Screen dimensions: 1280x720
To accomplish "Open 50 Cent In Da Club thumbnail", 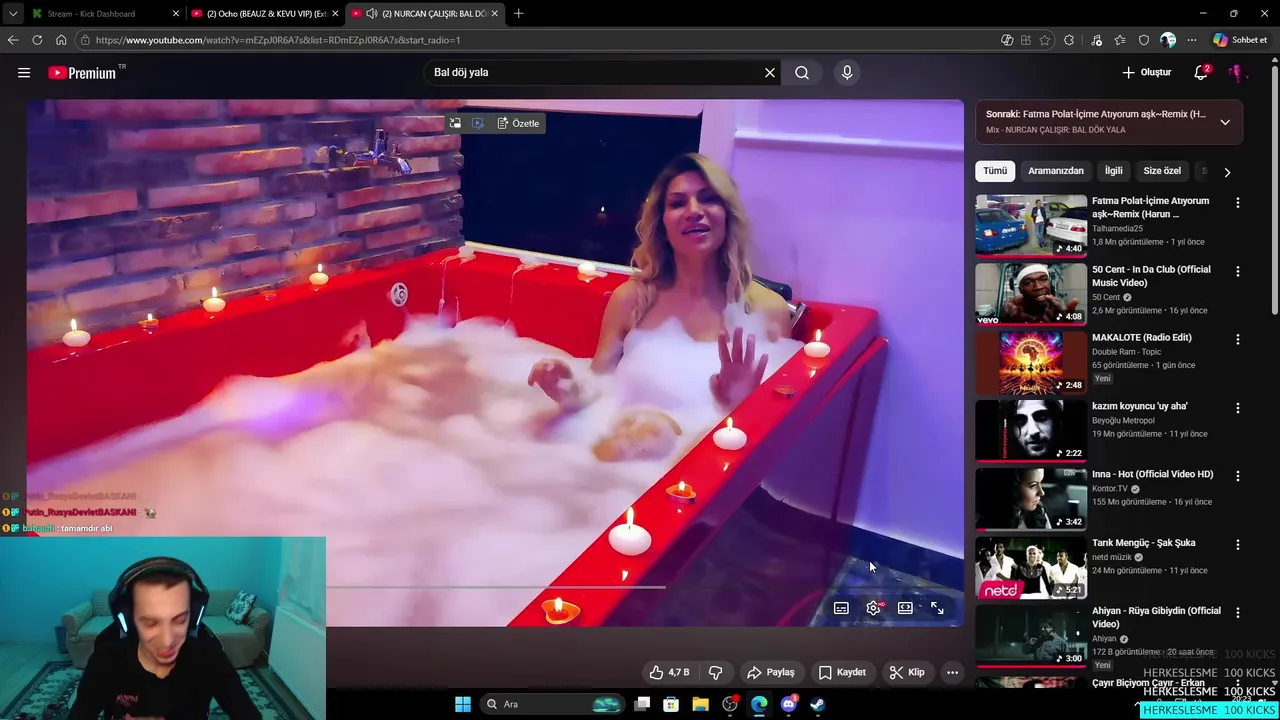I will click(x=1031, y=294).
